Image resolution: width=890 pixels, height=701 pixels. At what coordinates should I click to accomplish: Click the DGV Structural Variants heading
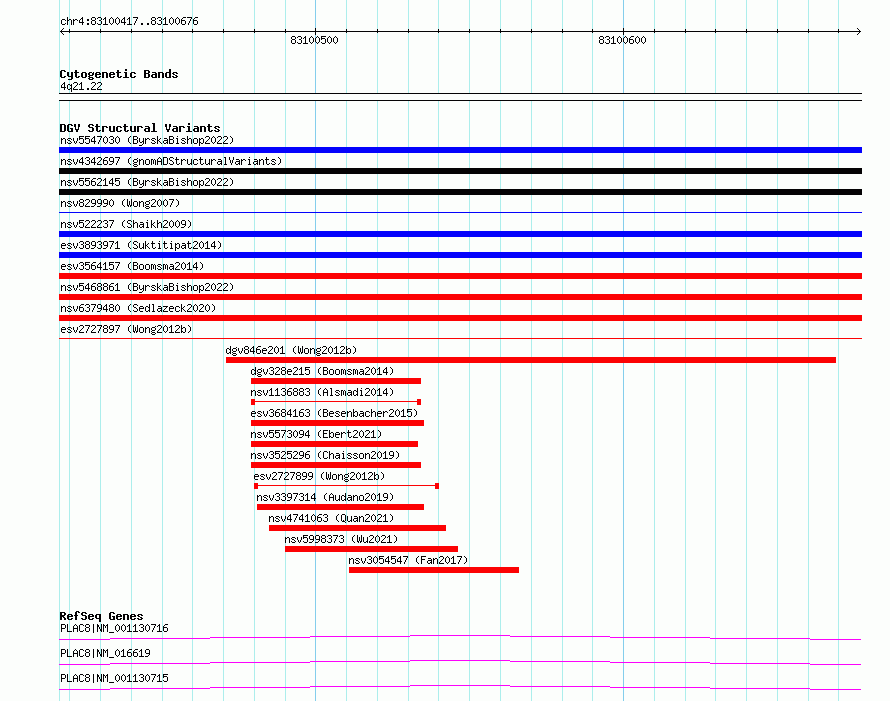(x=140, y=128)
